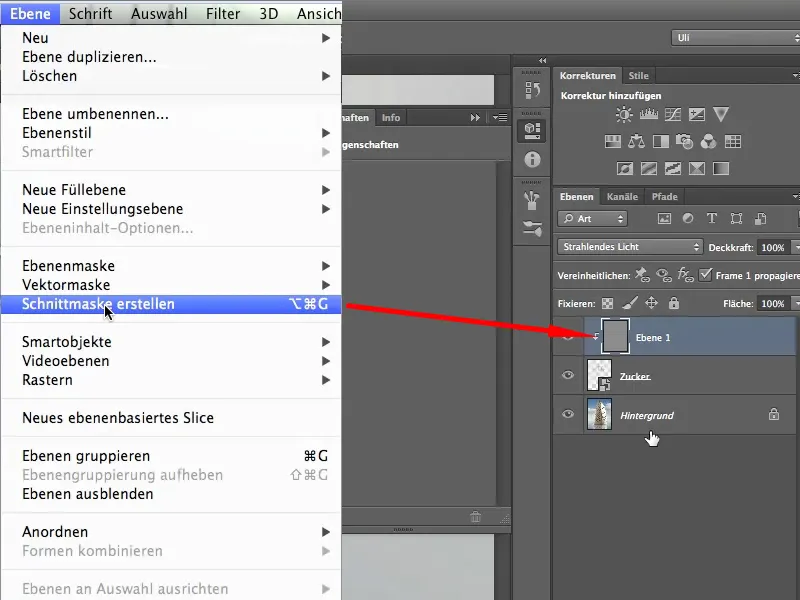Lock all for selected layer (padlock)
This screenshot has height=600, width=800.
point(674,303)
